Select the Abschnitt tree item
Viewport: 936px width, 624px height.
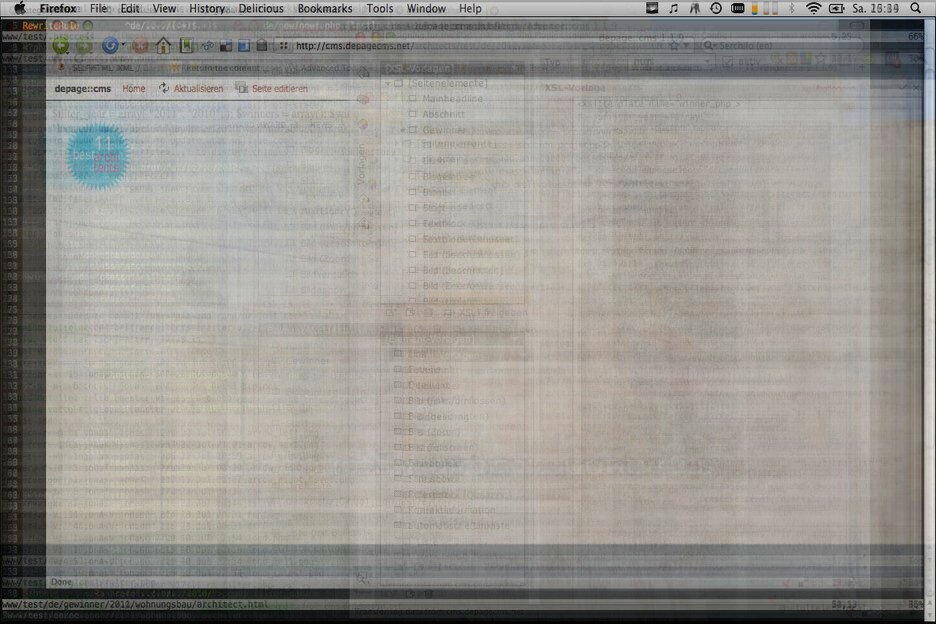pos(444,114)
